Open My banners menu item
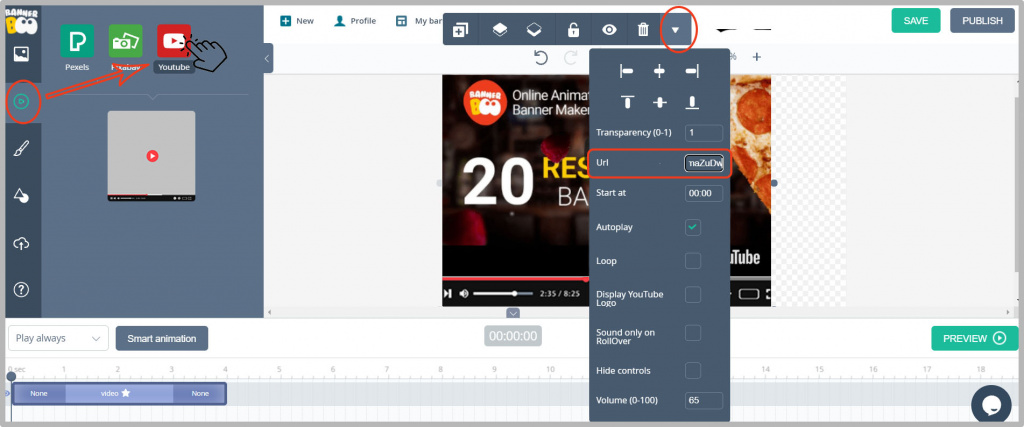Image resolution: width=1024 pixels, height=427 pixels. pyautogui.click(x=419, y=21)
